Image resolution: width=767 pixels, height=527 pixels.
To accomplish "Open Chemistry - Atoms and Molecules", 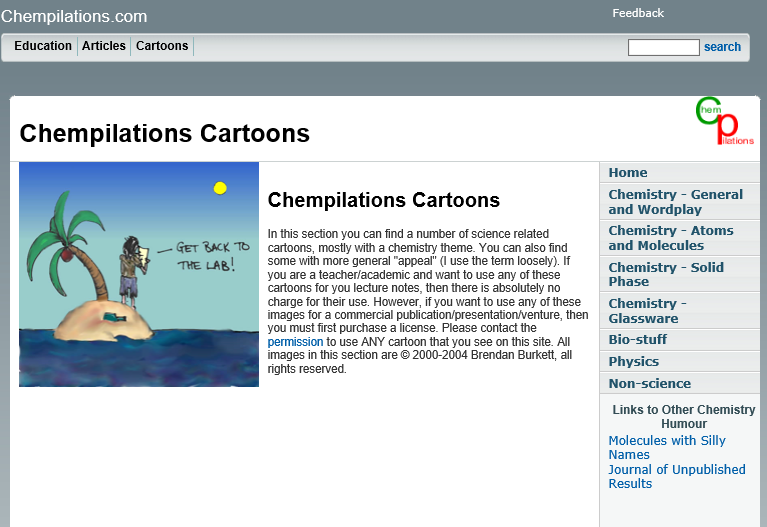I will 670,238.
